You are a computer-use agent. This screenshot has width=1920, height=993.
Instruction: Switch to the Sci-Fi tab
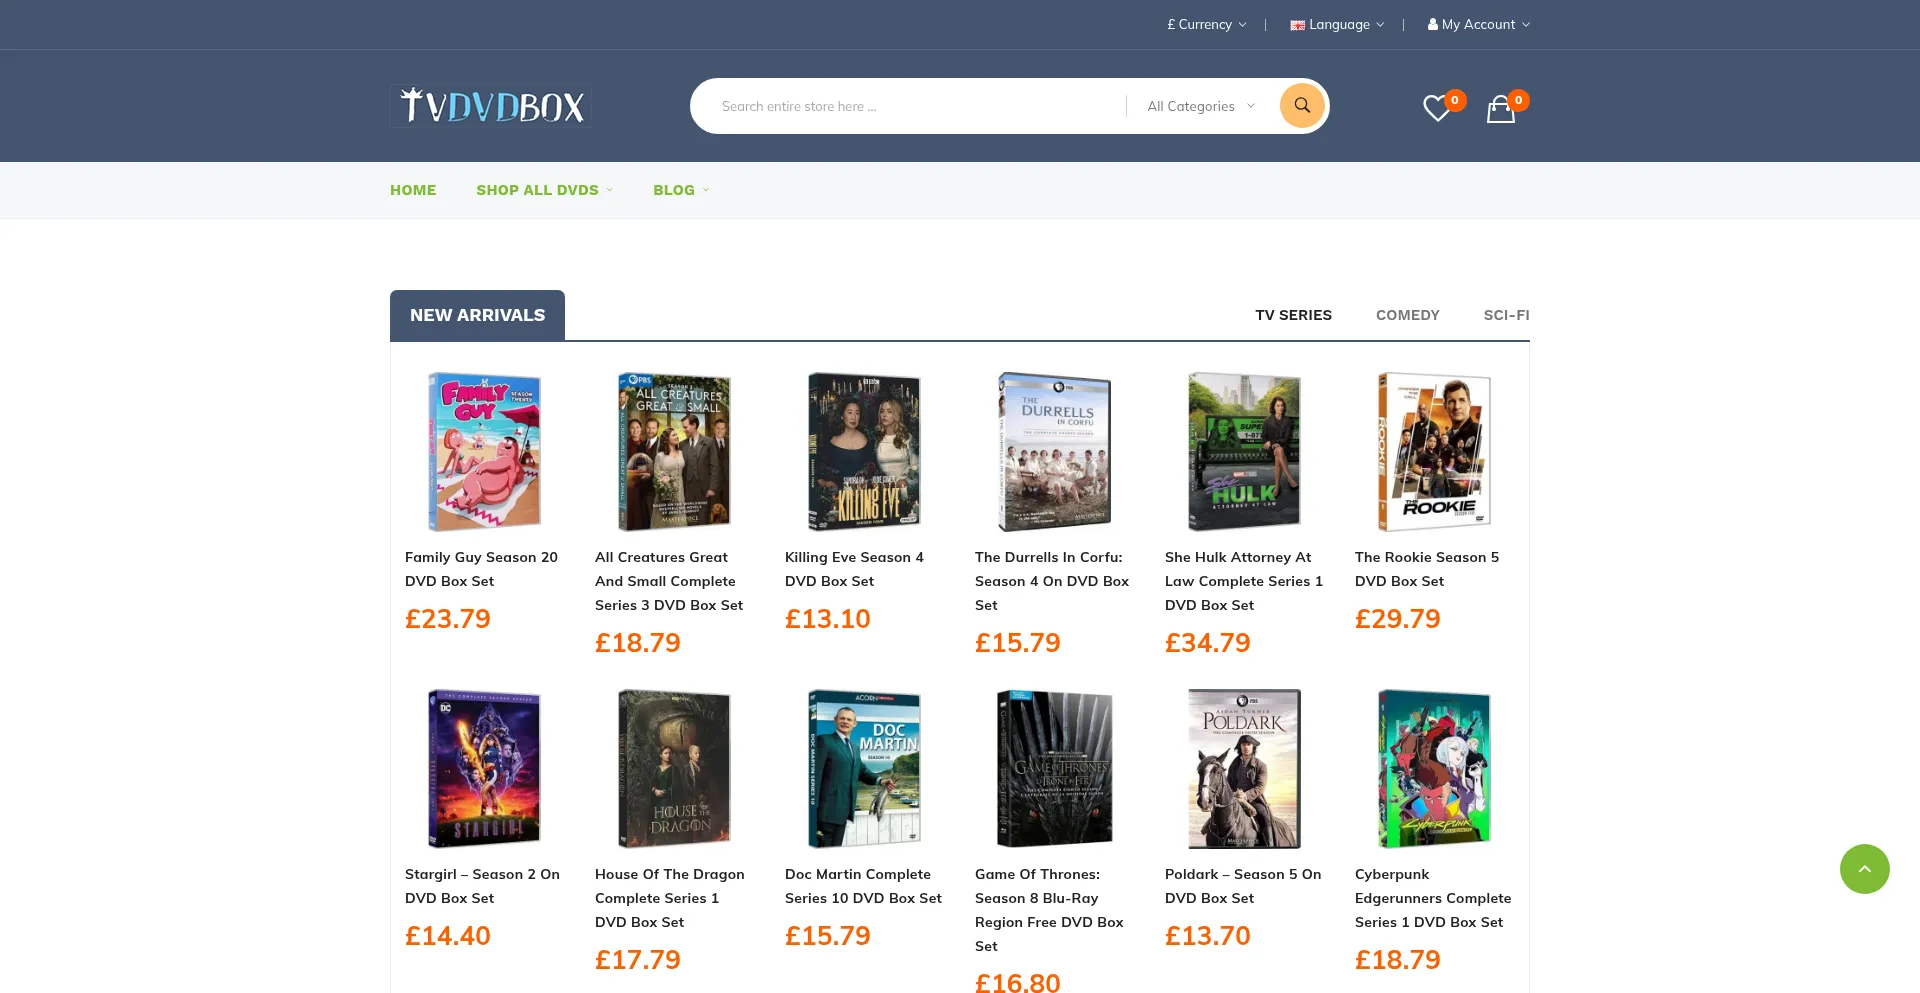point(1506,315)
